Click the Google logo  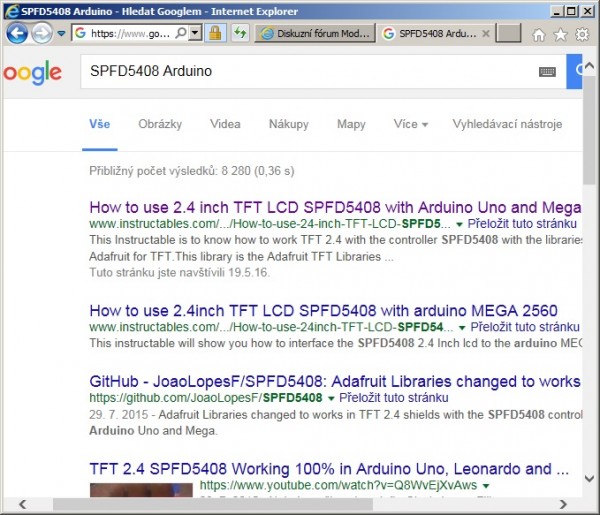[33, 73]
